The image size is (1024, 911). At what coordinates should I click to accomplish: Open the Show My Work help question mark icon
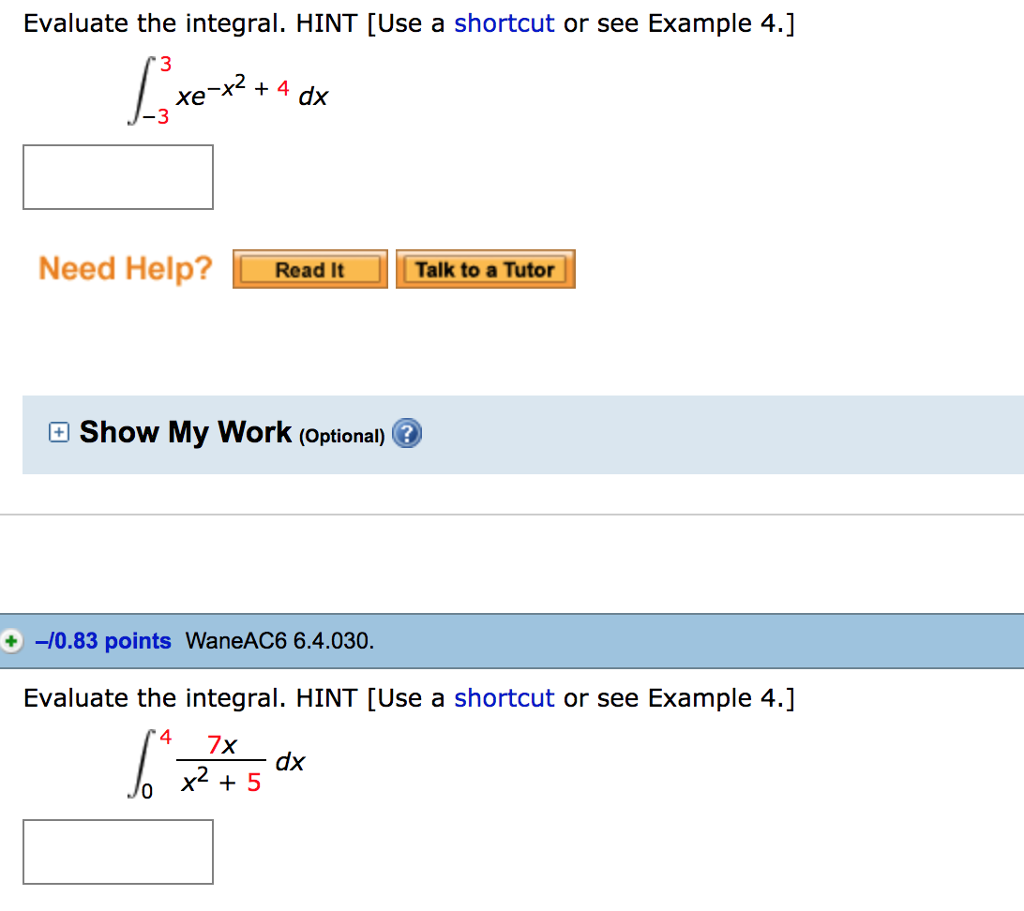[x=407, y=433]
